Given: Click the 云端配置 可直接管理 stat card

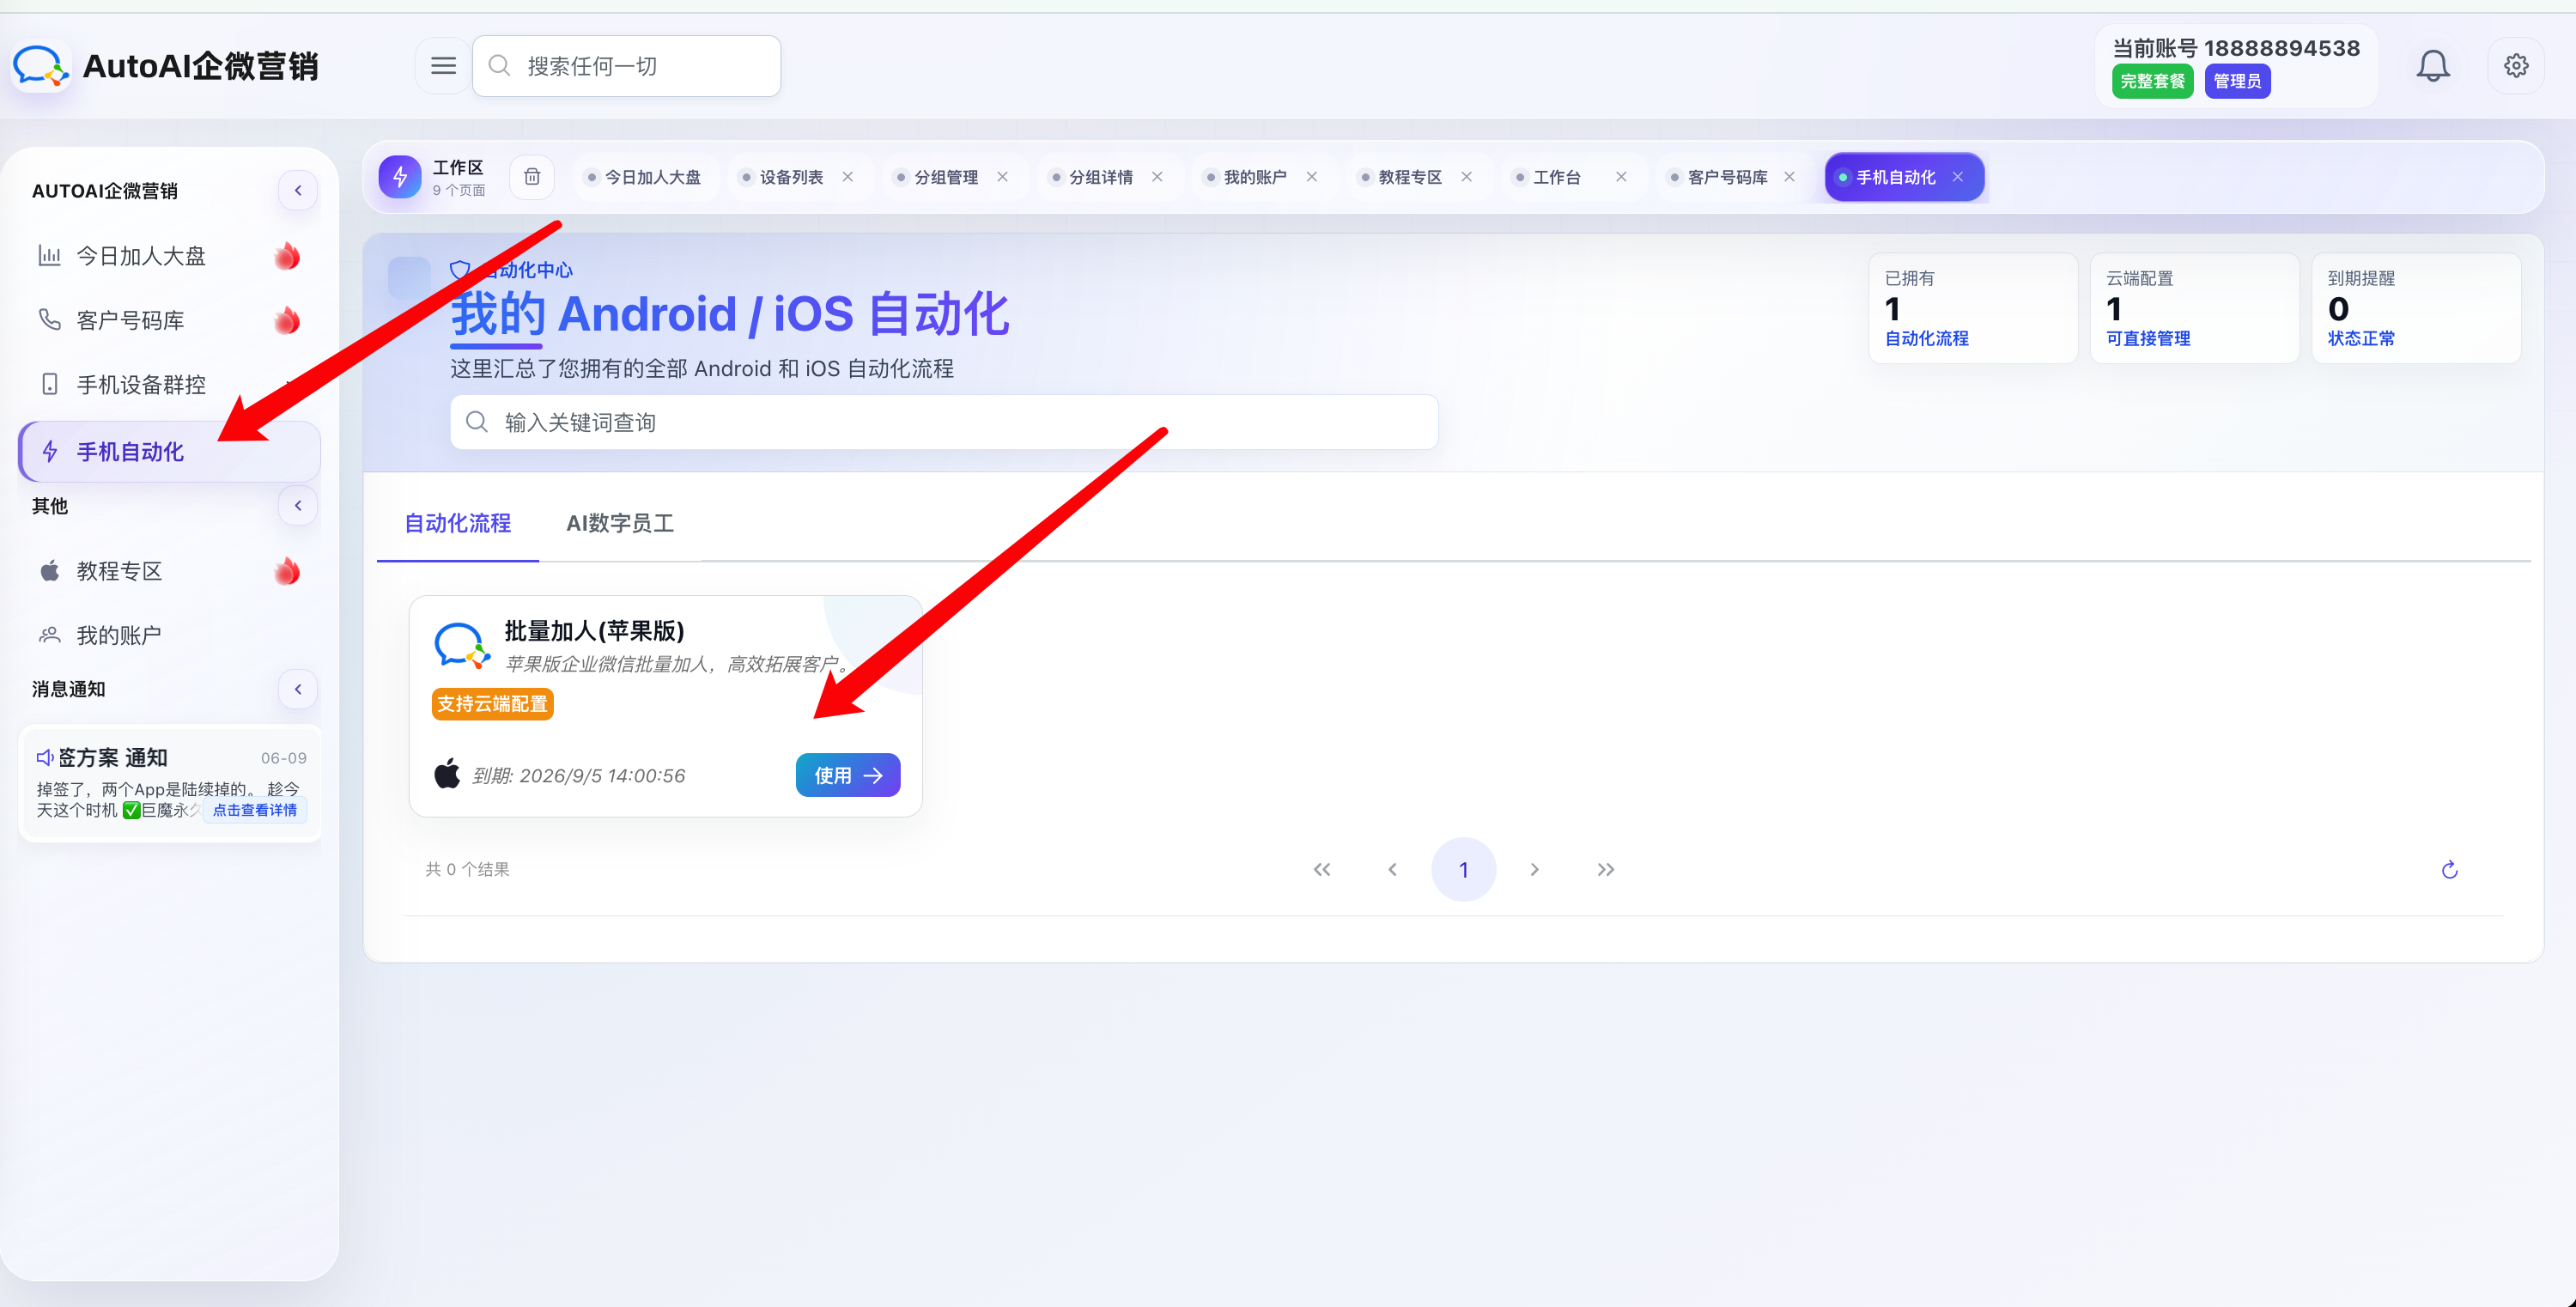Looking at the screenshot, I should pos(2194,308).
